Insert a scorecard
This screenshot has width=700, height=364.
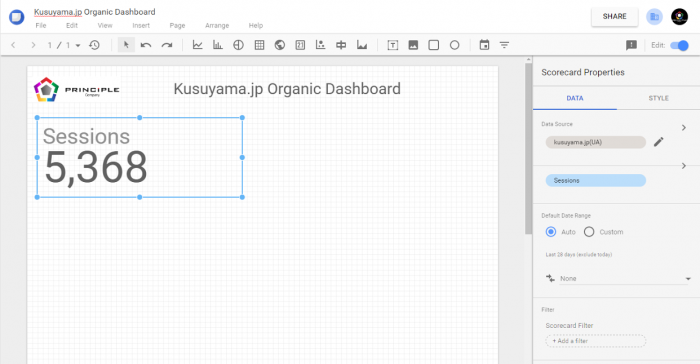300,45
